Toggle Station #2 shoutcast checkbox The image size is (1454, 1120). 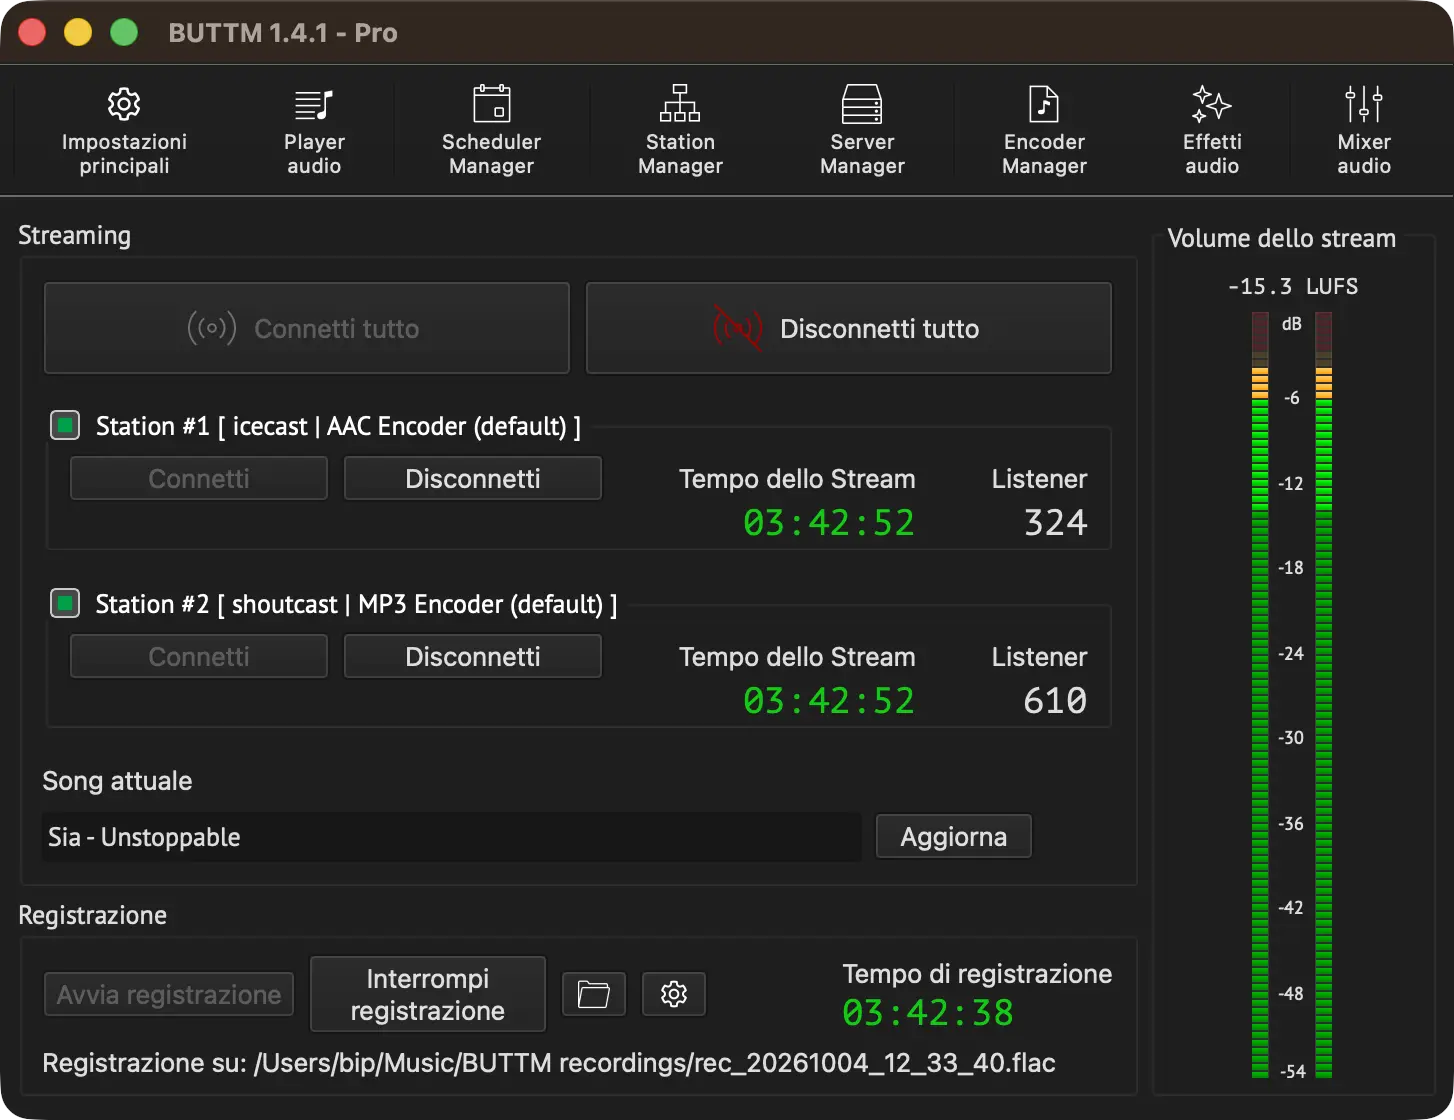pyautogui.click(x=65, y=604)
